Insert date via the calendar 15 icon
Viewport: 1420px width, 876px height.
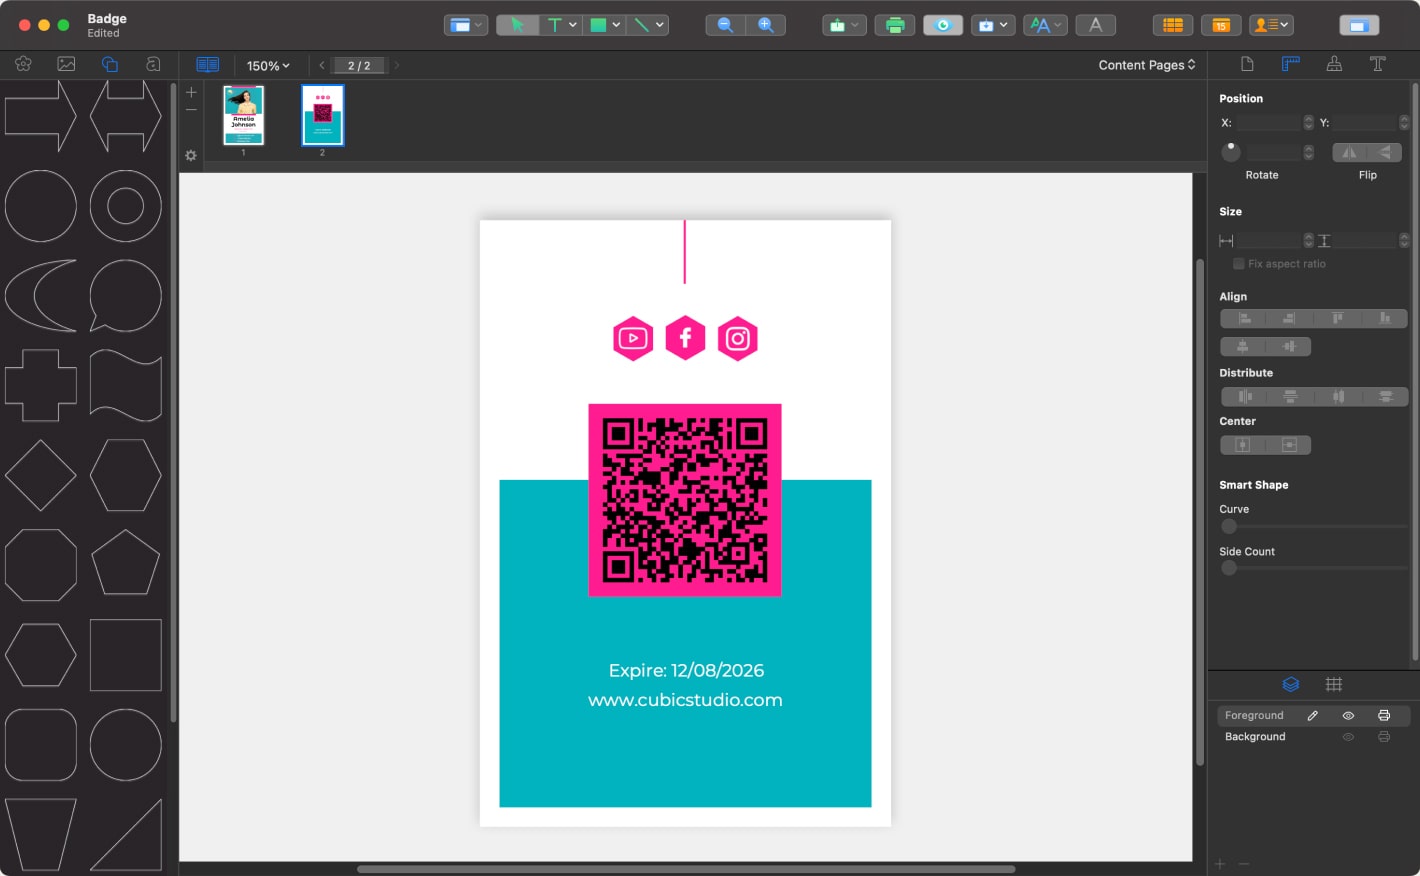click(x=1221, y=25)
